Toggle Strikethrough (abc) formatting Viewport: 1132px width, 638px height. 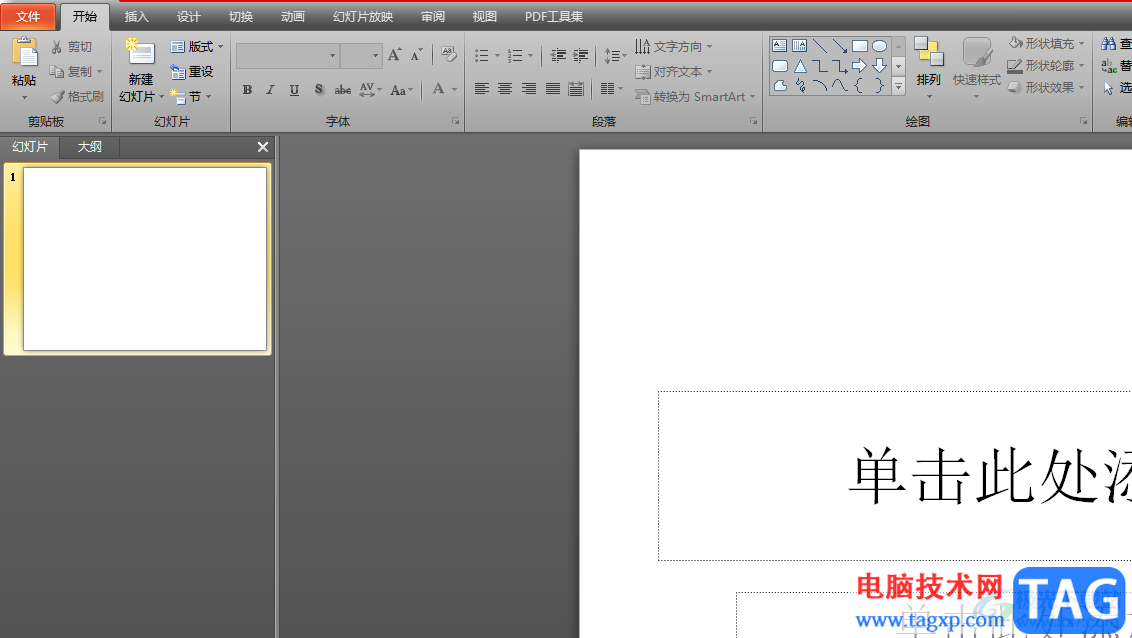pyautogui.click(x=343, y=89)
